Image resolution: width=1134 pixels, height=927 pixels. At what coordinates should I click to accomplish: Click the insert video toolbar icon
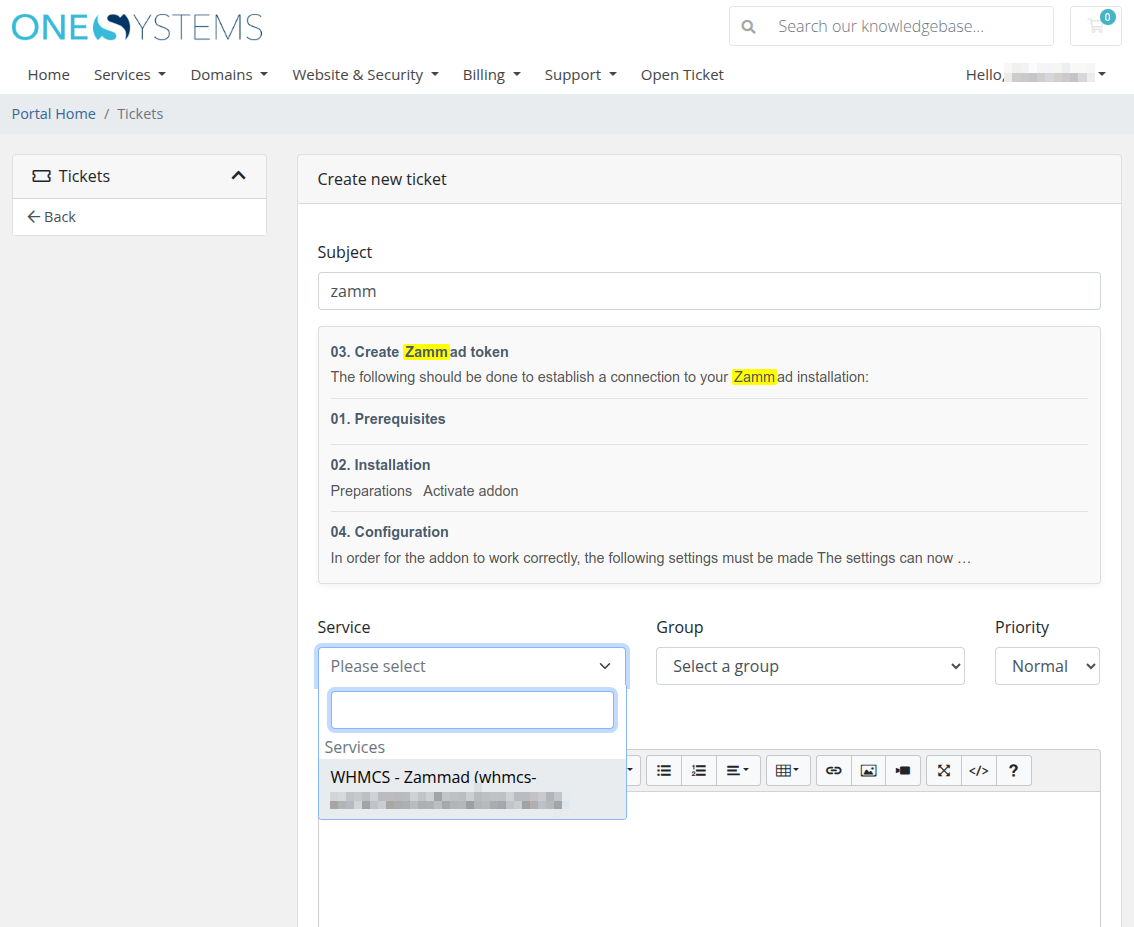[903, 771]
